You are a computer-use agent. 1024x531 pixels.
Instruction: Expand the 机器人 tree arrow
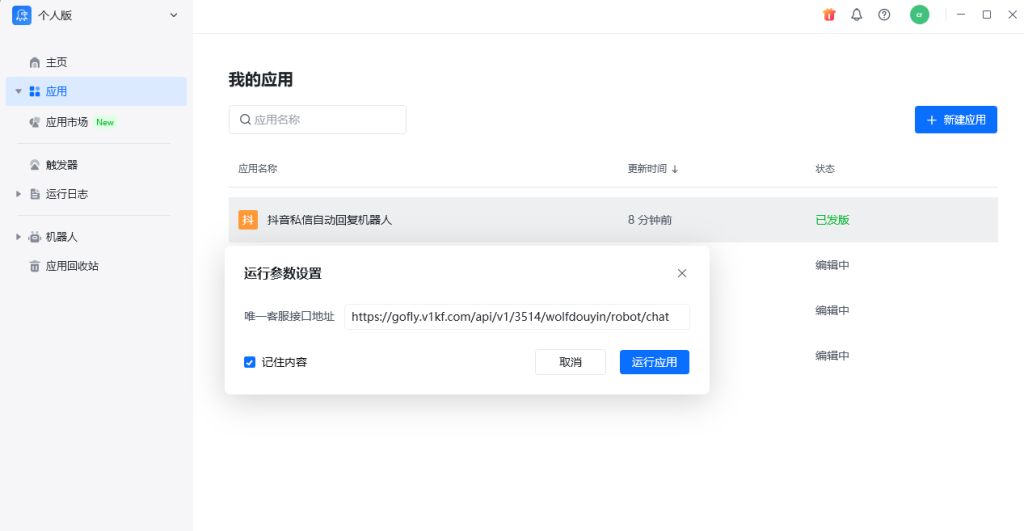coord(18,236)
